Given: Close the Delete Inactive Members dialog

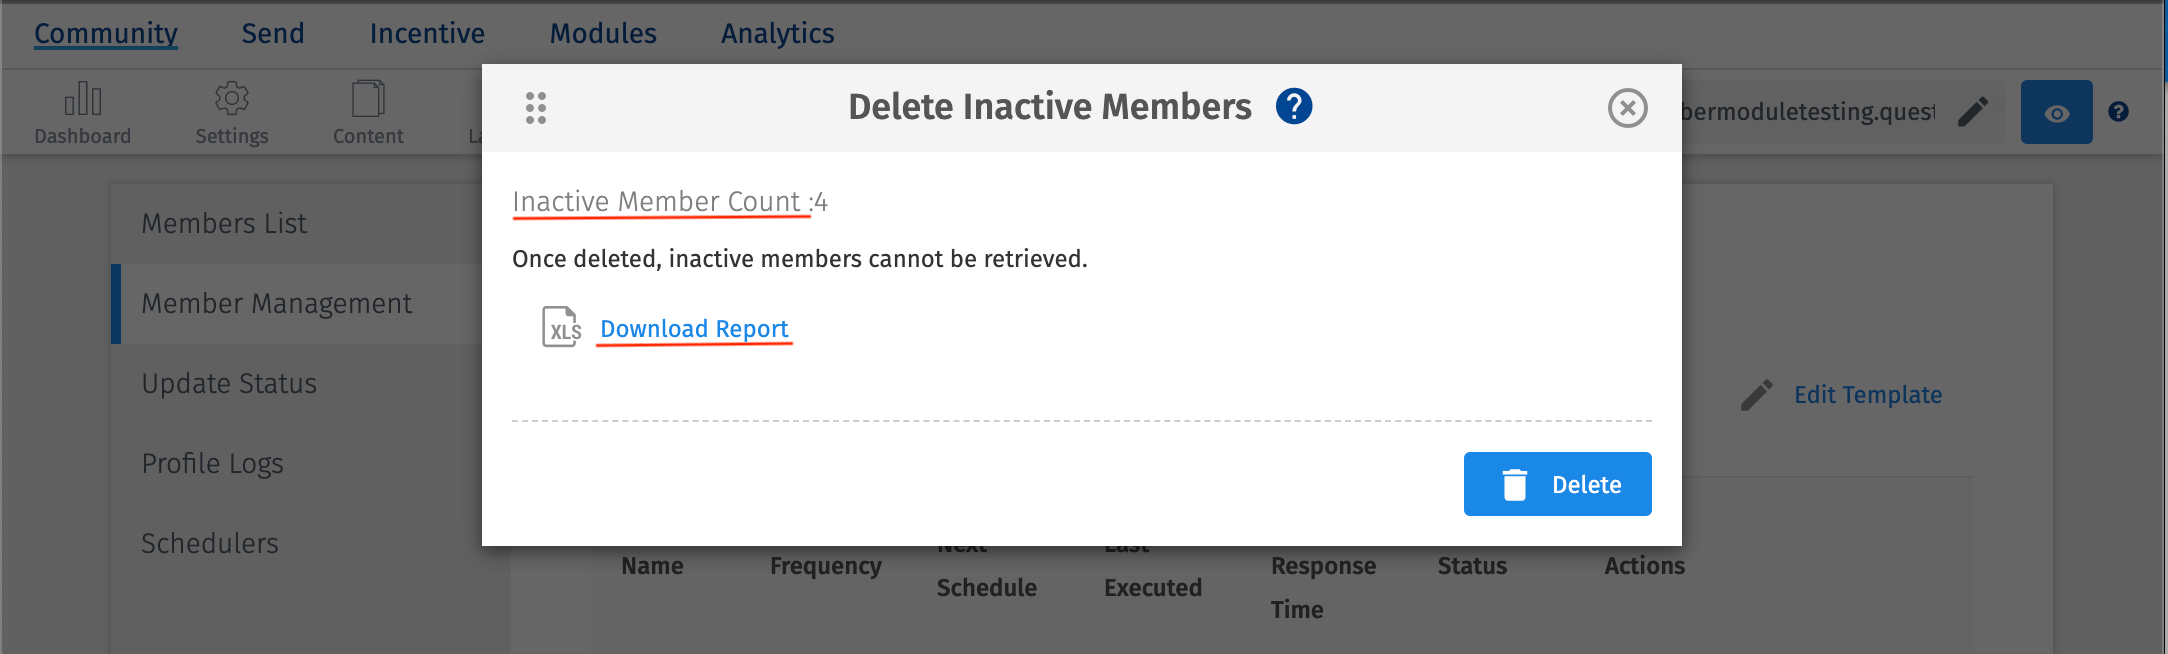Looking at the screenshot, I should coord(1627,108).
